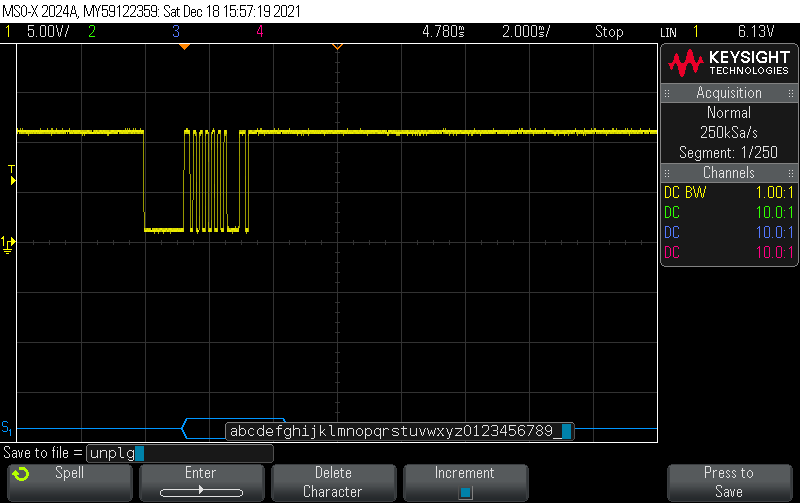Click the Acquisition panel header
This screenshot has width=800, height=503.
[x=729, y=93]
